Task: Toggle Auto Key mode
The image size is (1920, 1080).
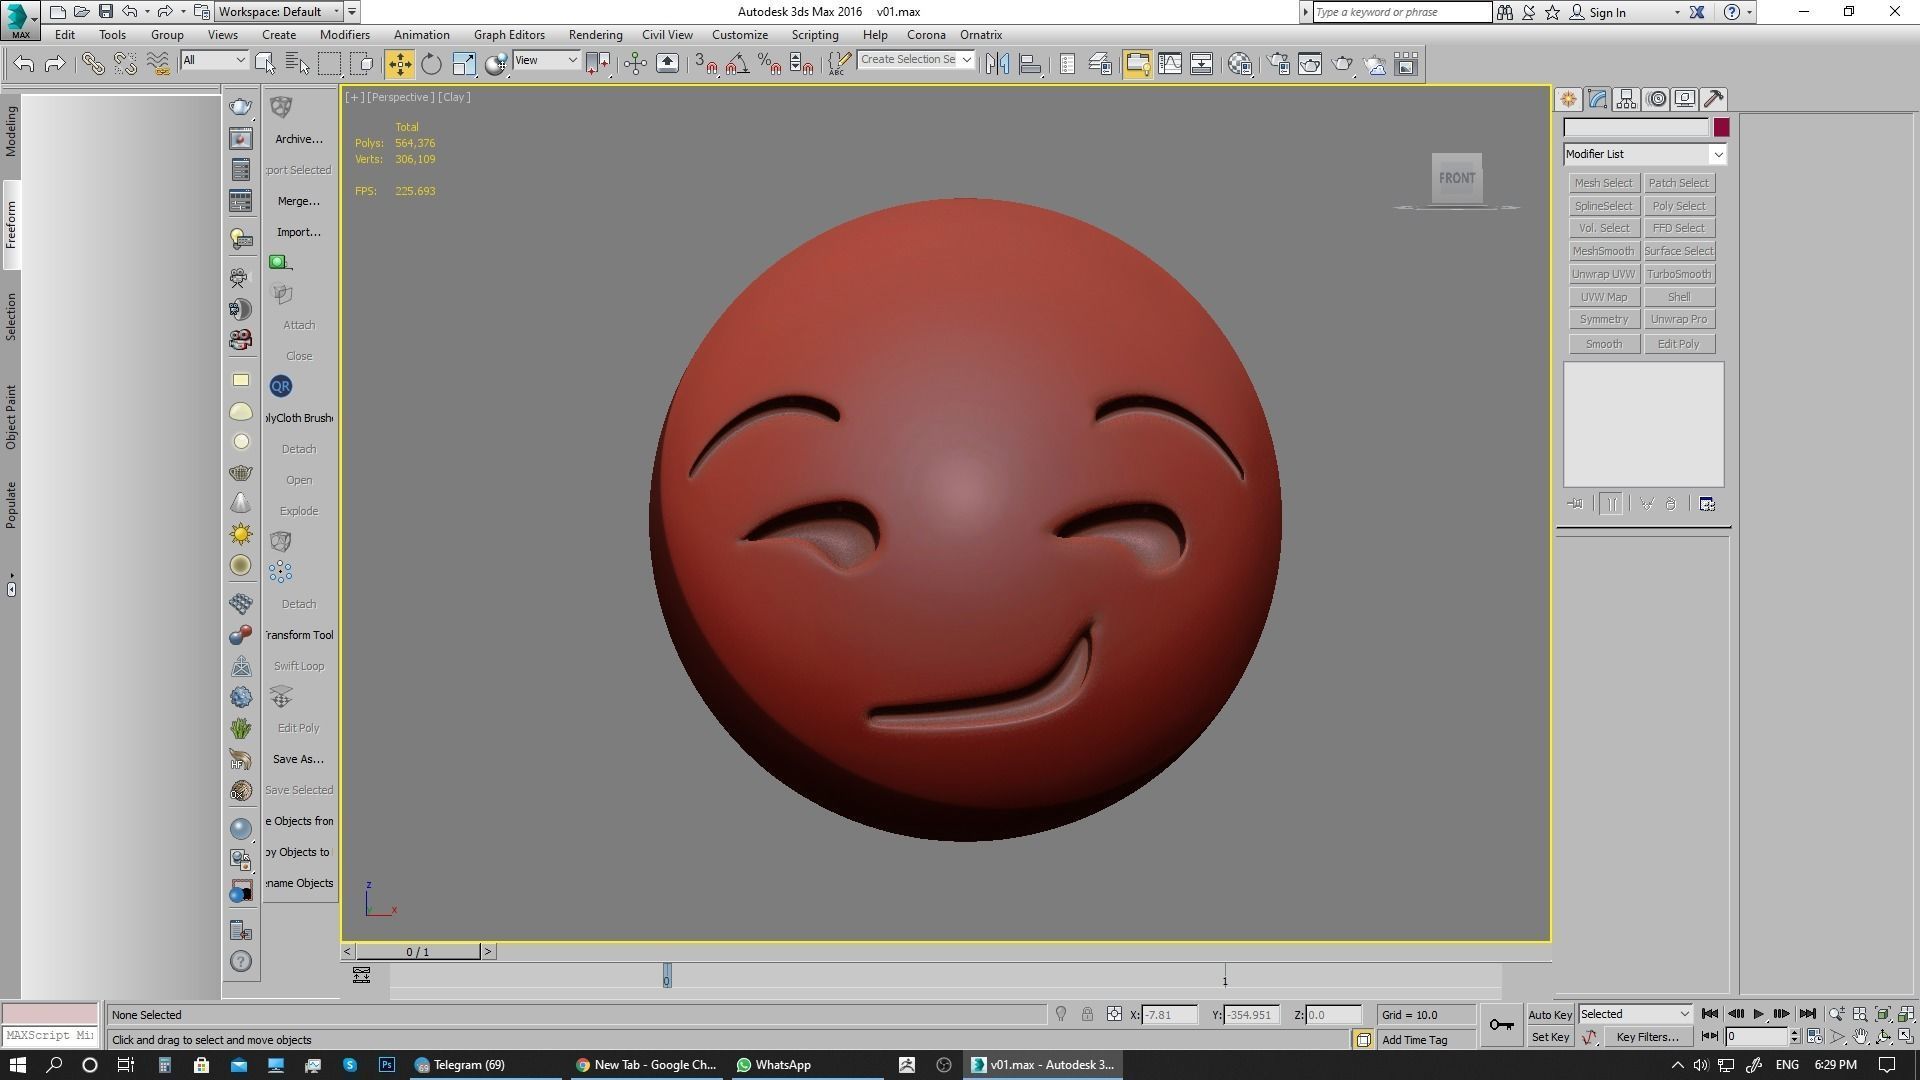Action: [x=1550, y=1014]
